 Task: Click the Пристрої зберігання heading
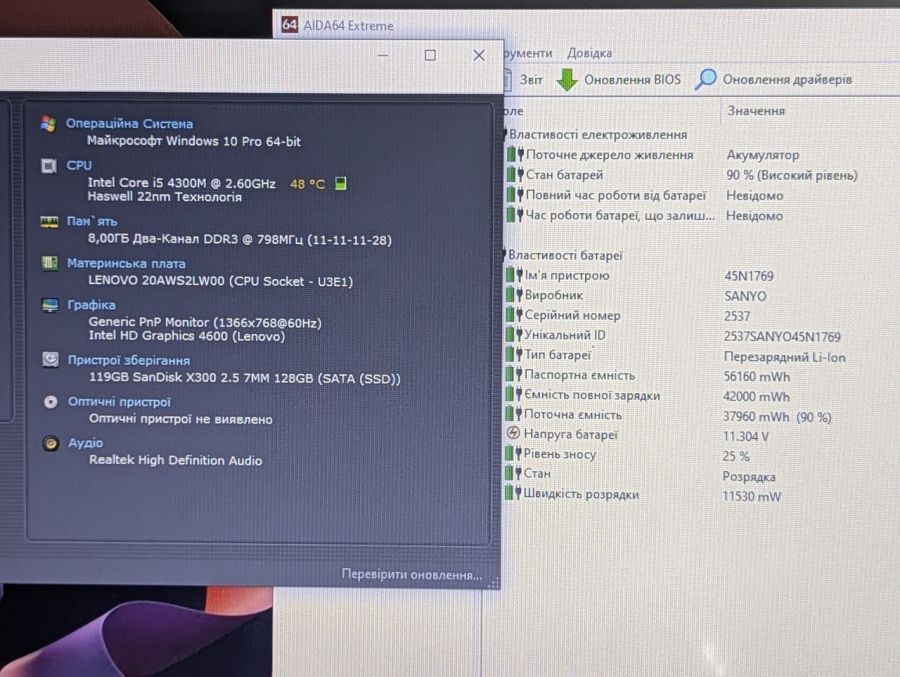point(129,361)
